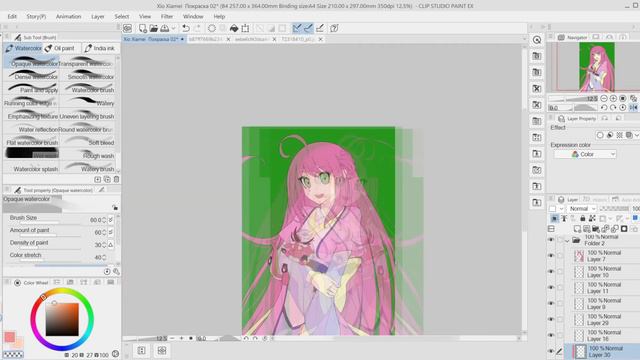
Task: Choose the Rough wash brush
Action: coord(87,154)
